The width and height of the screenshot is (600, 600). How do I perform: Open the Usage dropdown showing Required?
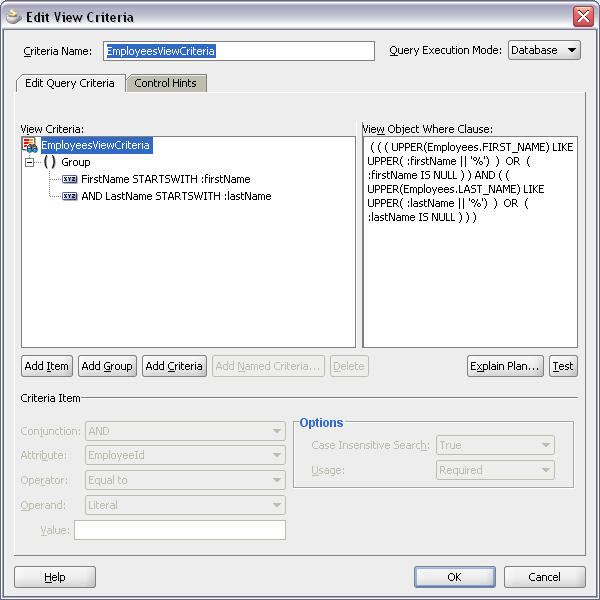tap(495, 470)
